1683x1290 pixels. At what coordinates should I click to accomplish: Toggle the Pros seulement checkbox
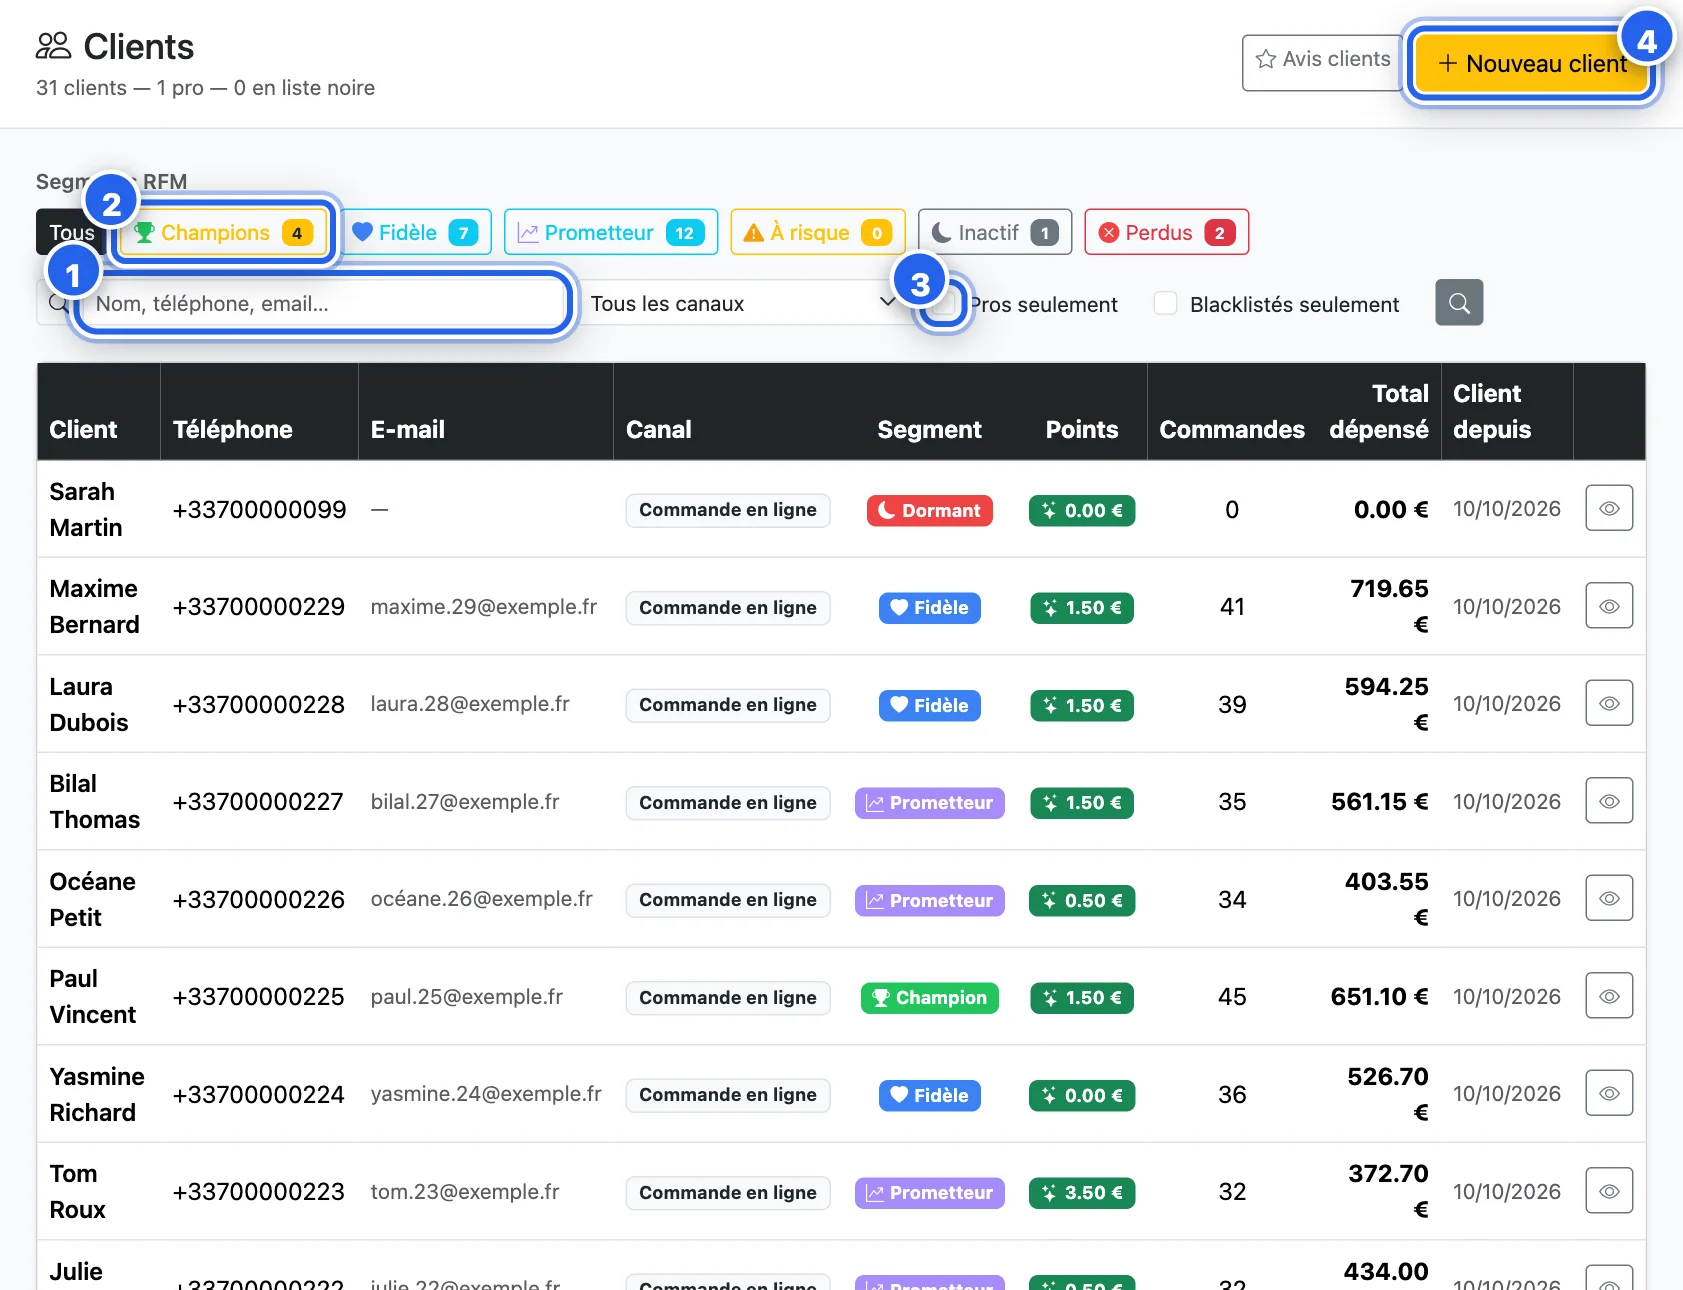click(944, 303)
